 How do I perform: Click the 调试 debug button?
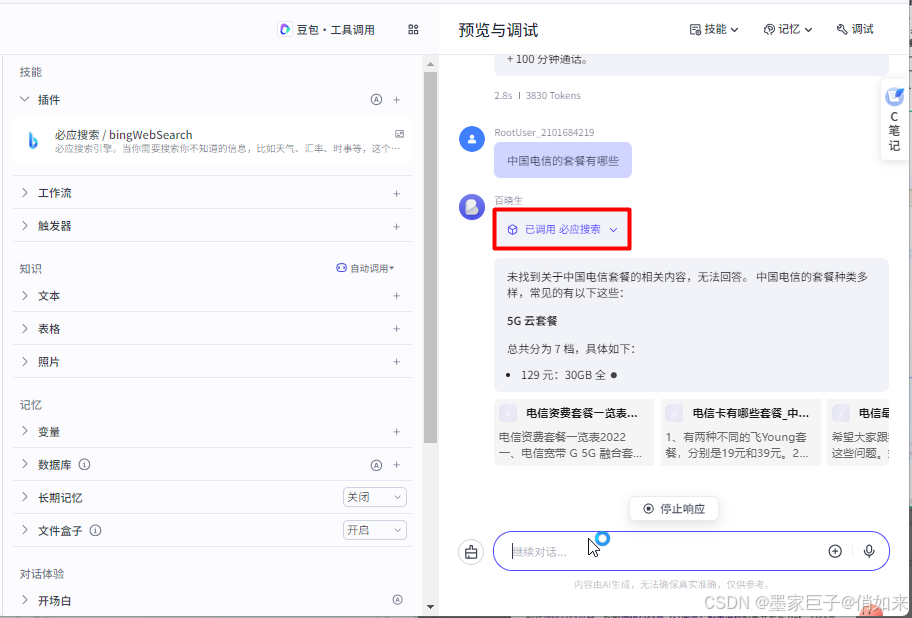coord(855,30)
